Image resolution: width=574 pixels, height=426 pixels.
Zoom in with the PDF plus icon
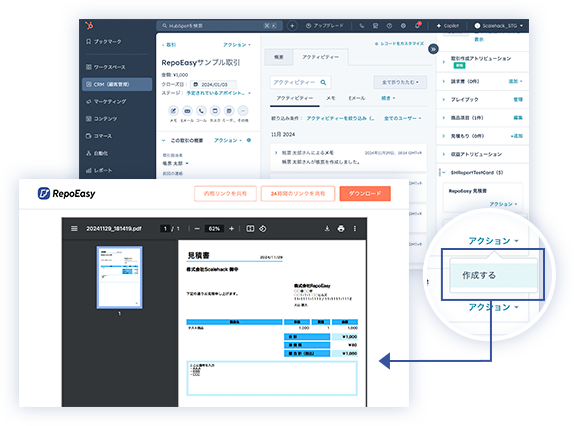tap(231, 229)
